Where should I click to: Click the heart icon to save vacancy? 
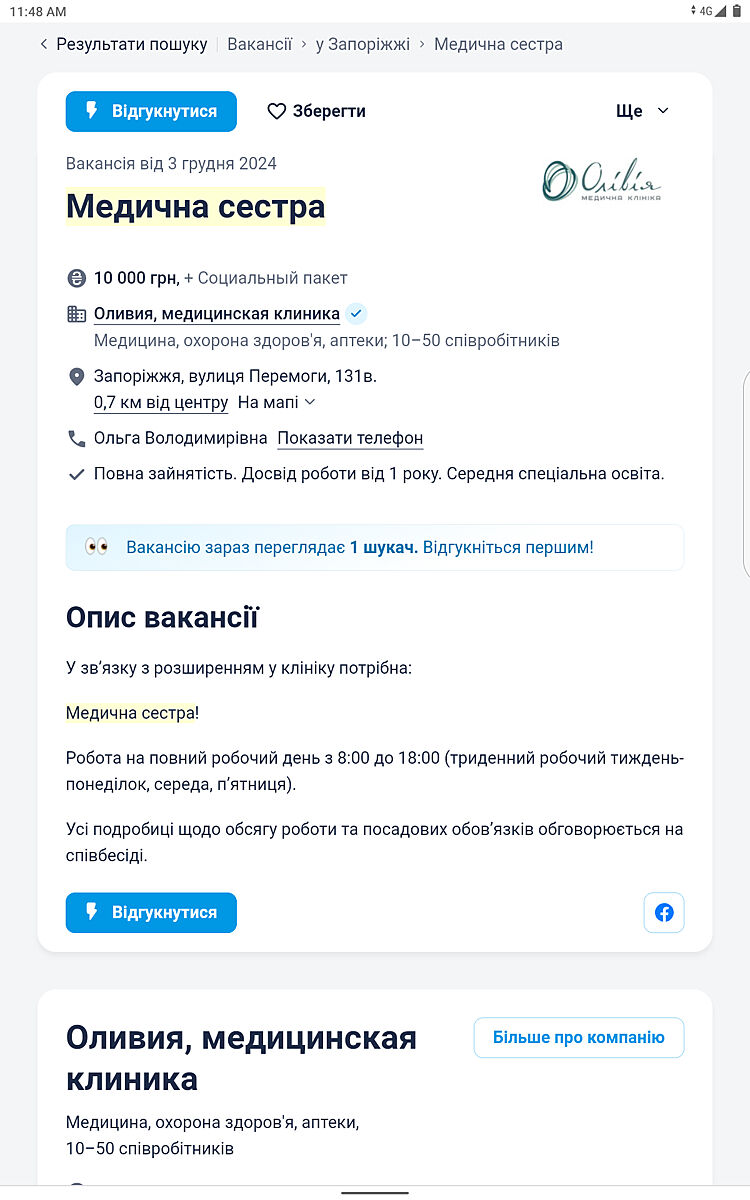click(277, 111)
